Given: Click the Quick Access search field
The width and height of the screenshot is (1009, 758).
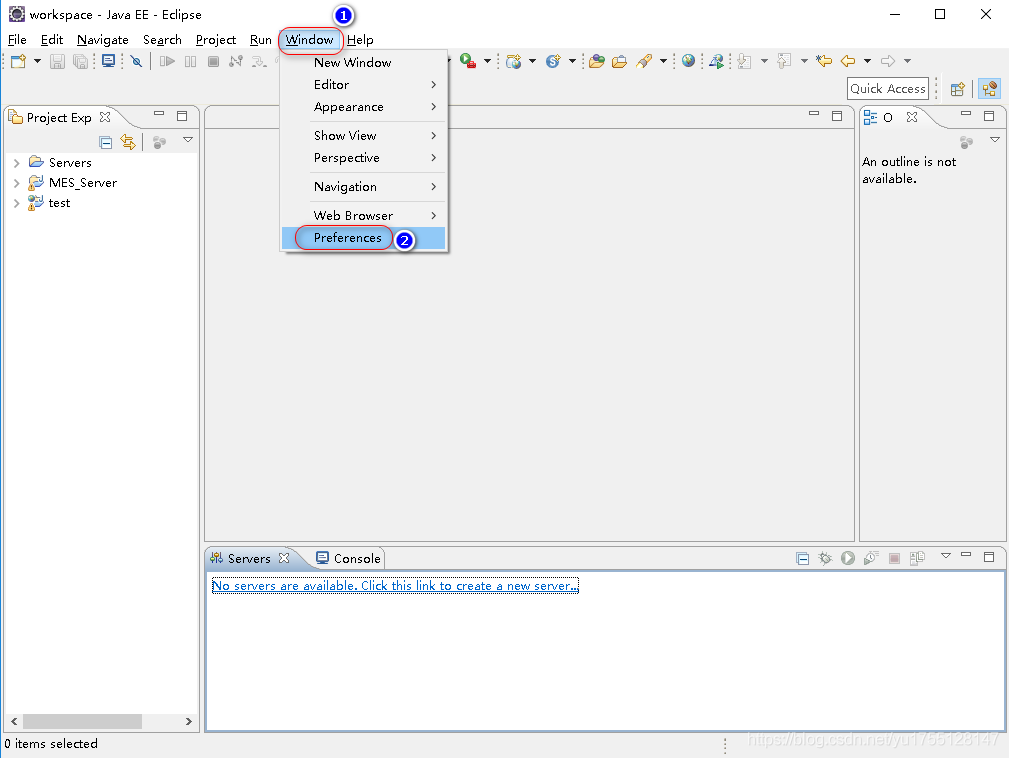Looking at the screenshot, I should click(x=887, y=89).
